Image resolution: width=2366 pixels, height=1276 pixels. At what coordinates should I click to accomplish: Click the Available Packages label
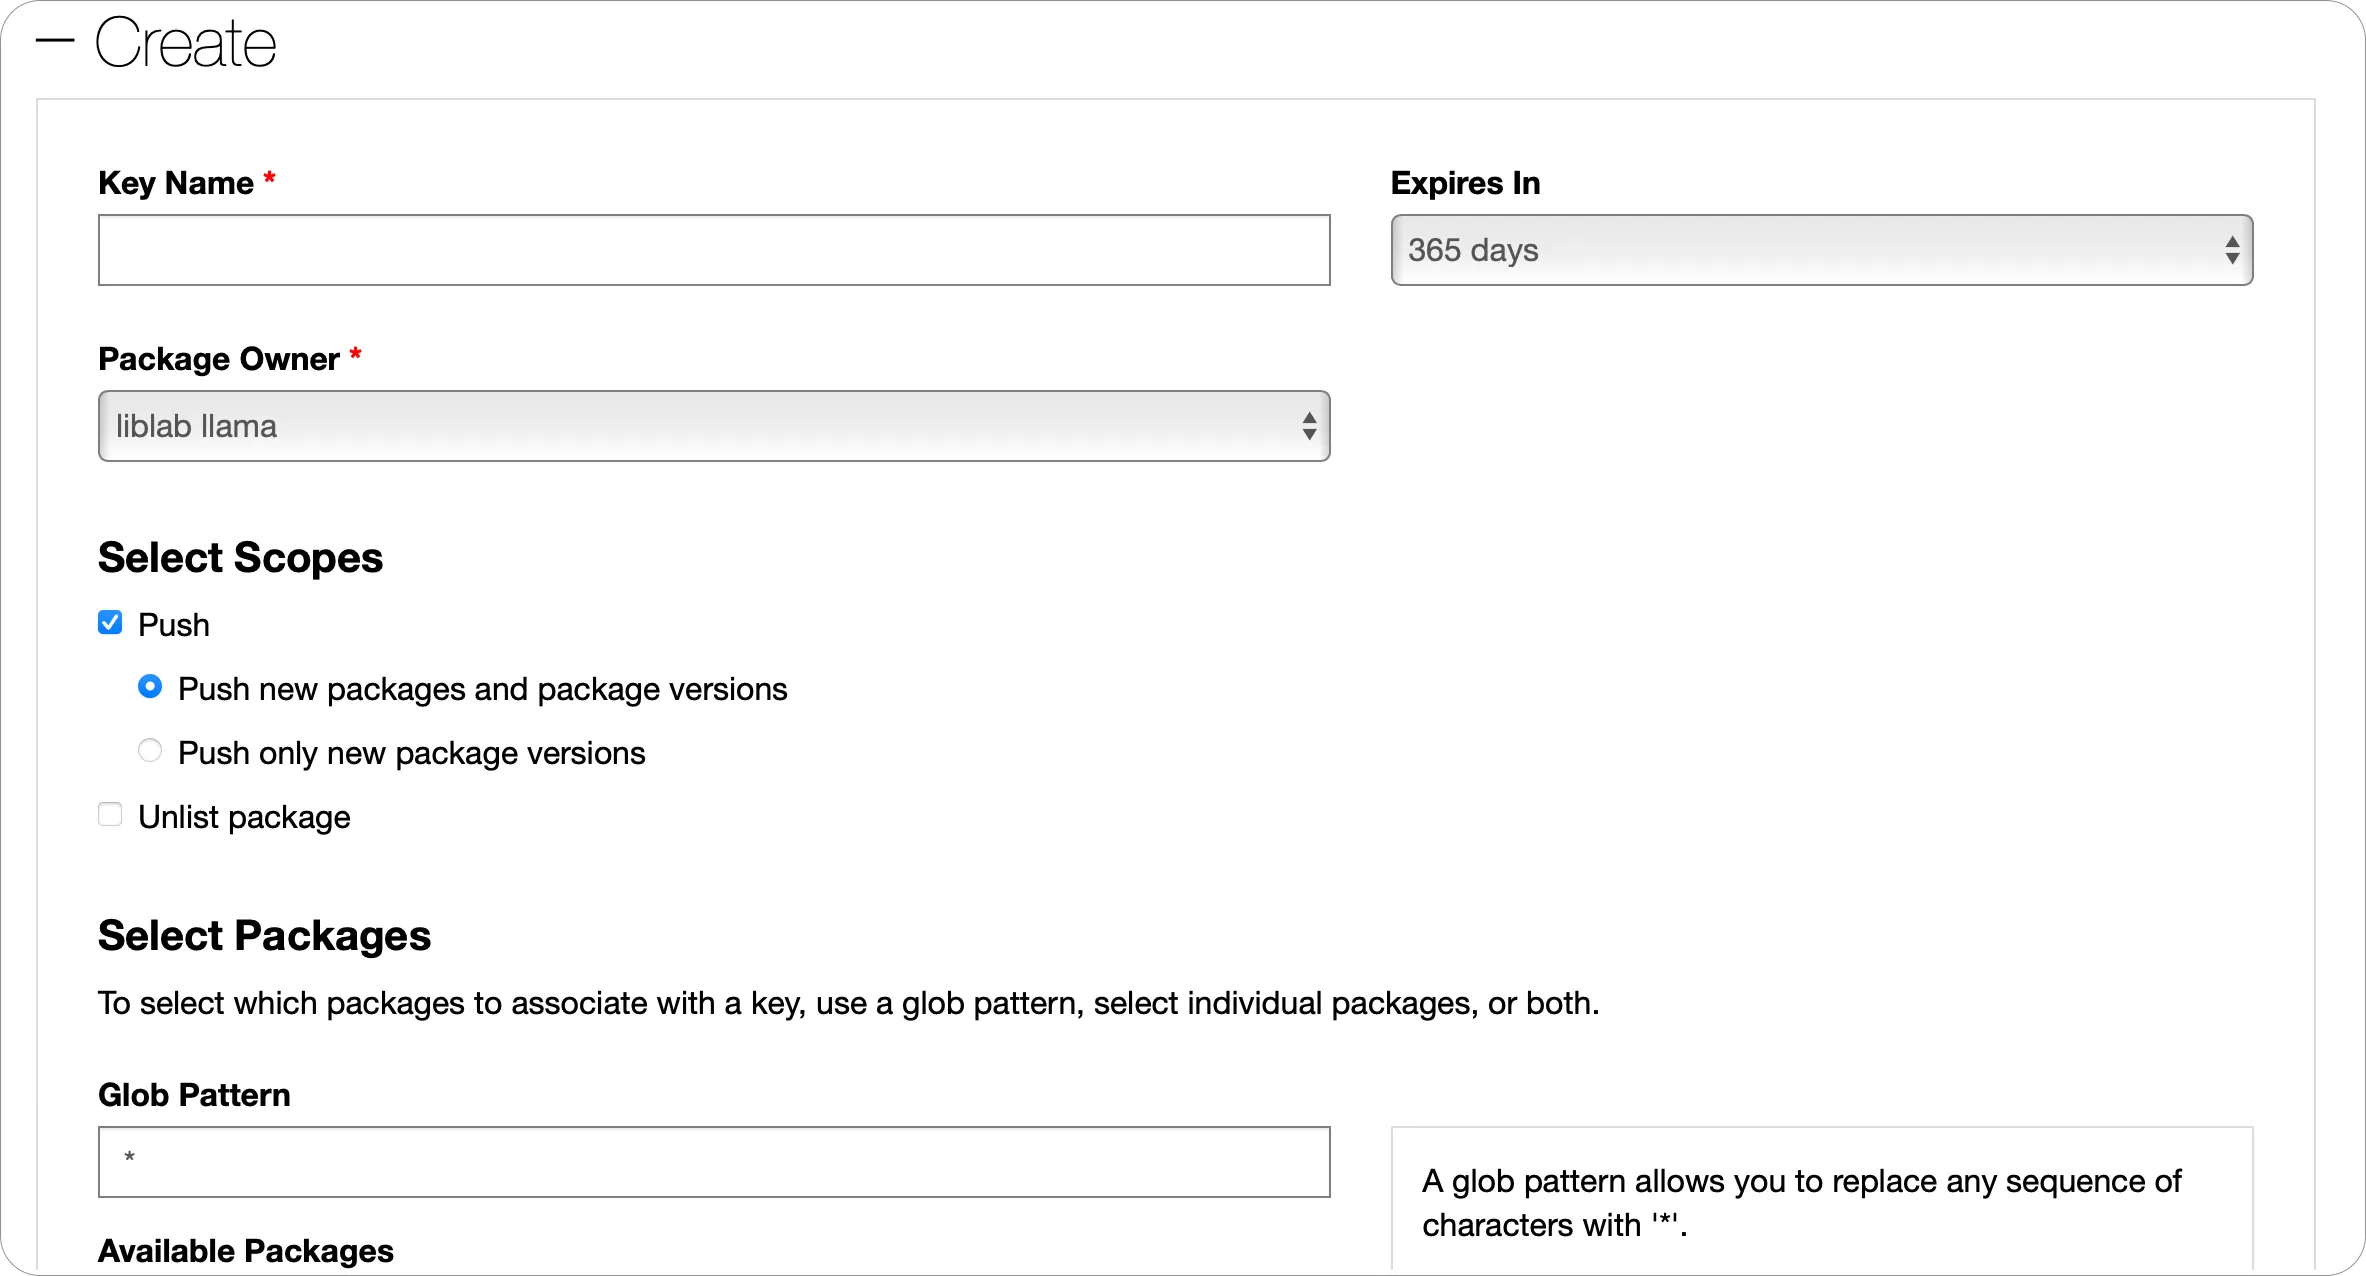tap(246, 1251)
